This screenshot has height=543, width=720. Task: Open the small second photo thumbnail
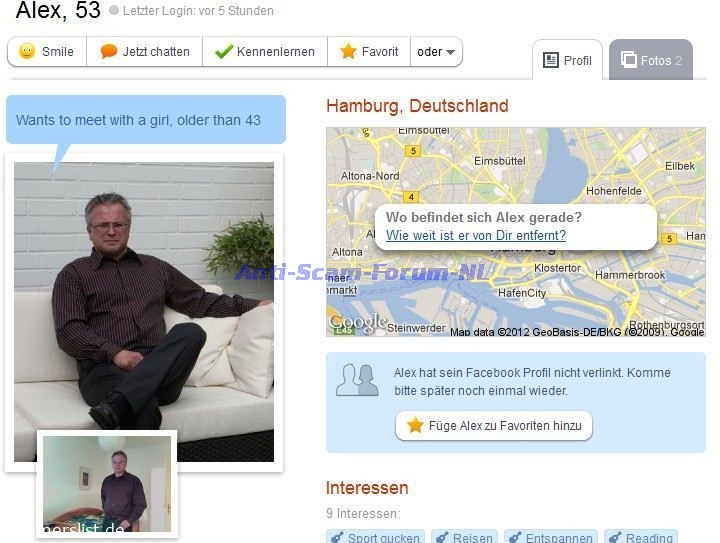107,484
